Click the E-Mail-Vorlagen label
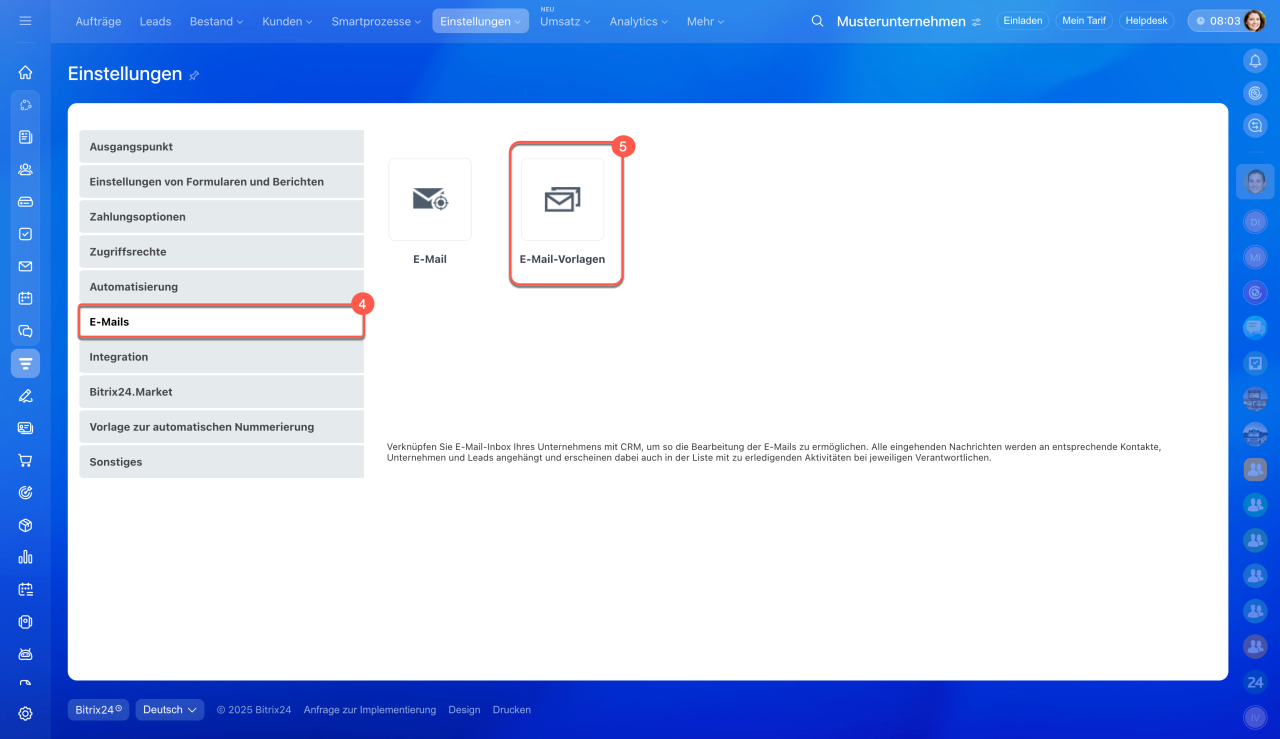The width and height of the screenshot is (1280, 739). [x=562, y=259]
